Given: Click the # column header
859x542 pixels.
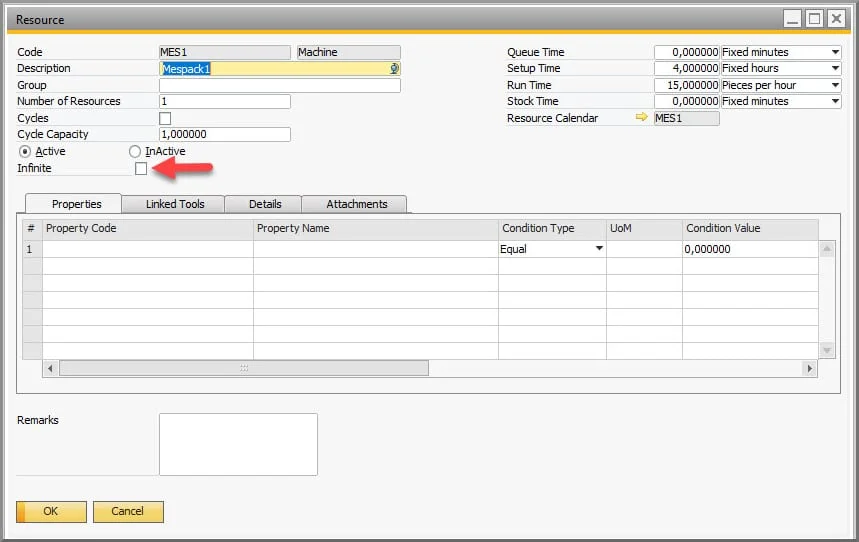Looking at the screenshot, I should 32,229.
